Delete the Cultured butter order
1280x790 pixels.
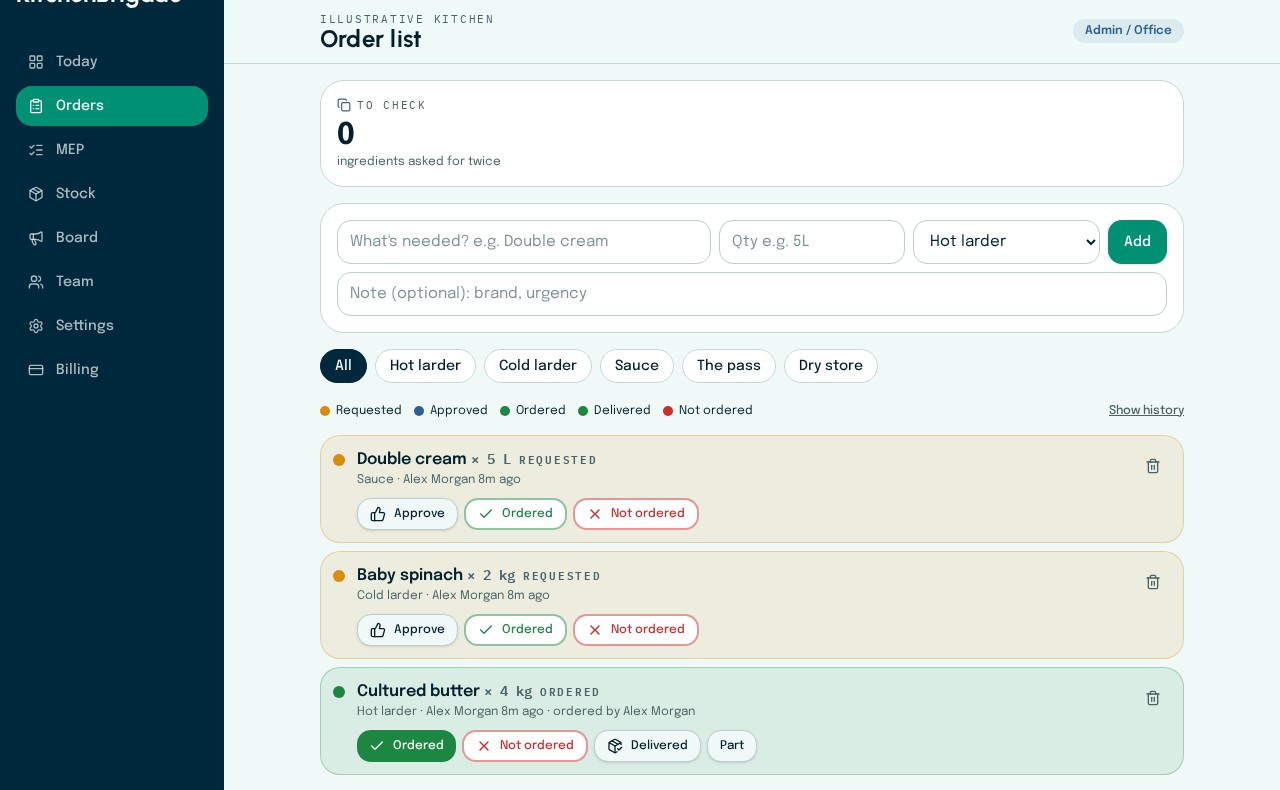click(1153, 698)
